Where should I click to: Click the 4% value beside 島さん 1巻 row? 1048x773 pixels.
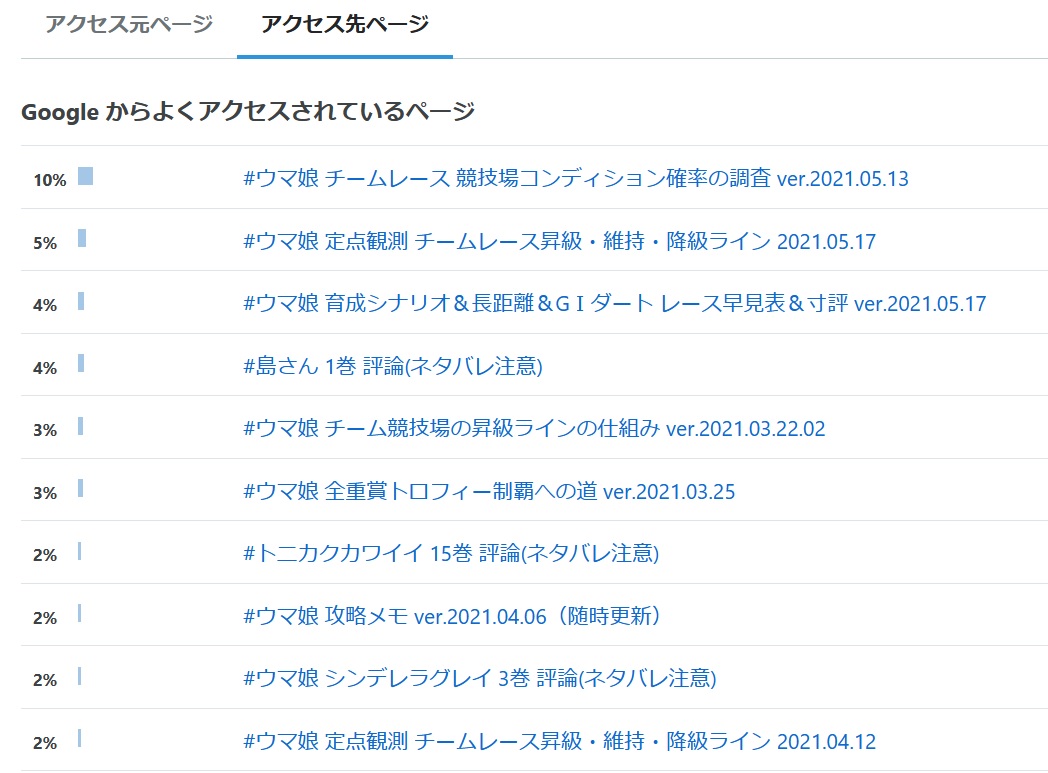point(45,368)
